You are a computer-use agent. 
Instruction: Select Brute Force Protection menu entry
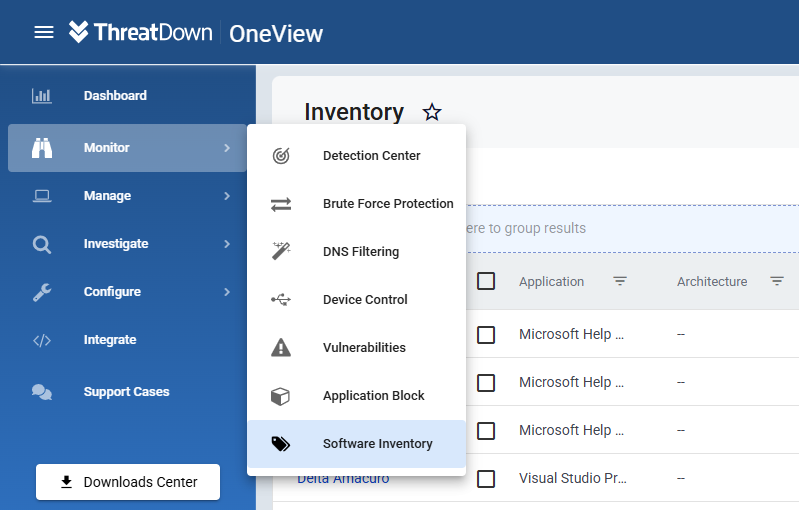357,204
